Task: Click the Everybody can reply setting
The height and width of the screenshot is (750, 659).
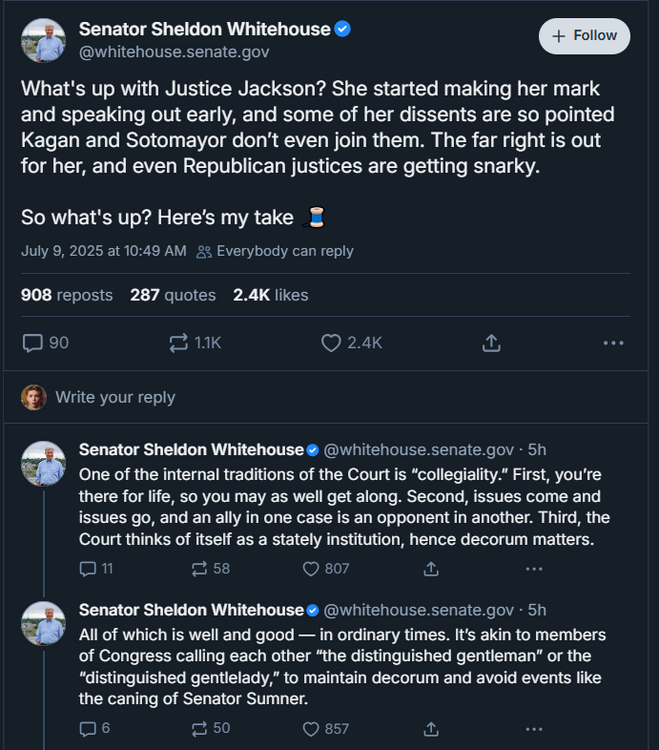Action: tap(284, 251)
